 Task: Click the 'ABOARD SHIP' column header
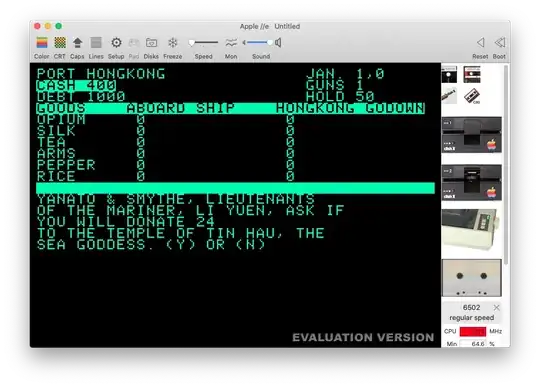(180, 108)
